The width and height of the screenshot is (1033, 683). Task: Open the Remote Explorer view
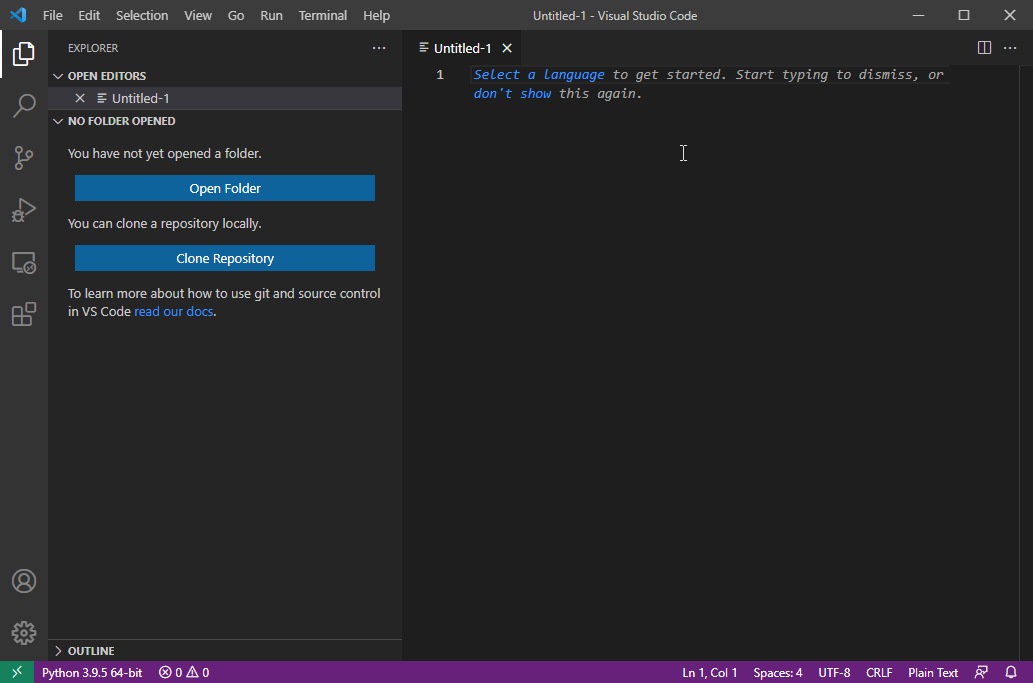(x=24, y=263)
